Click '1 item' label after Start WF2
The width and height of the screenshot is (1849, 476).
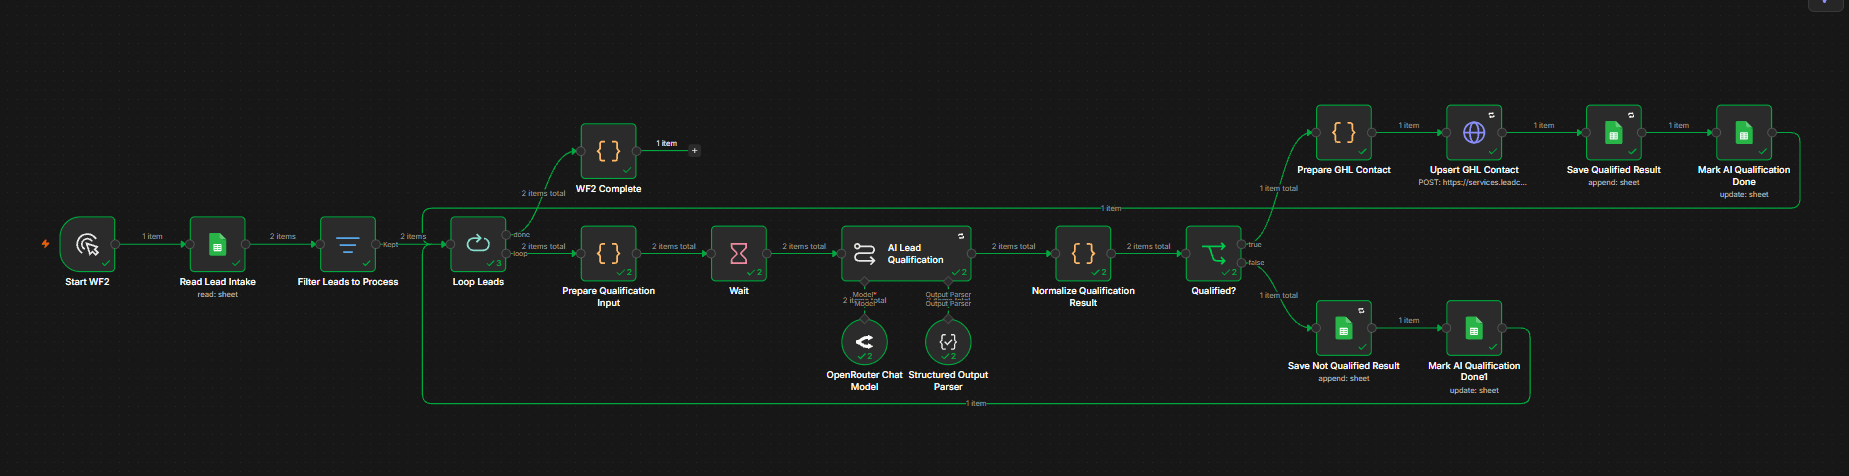[152, 237]
